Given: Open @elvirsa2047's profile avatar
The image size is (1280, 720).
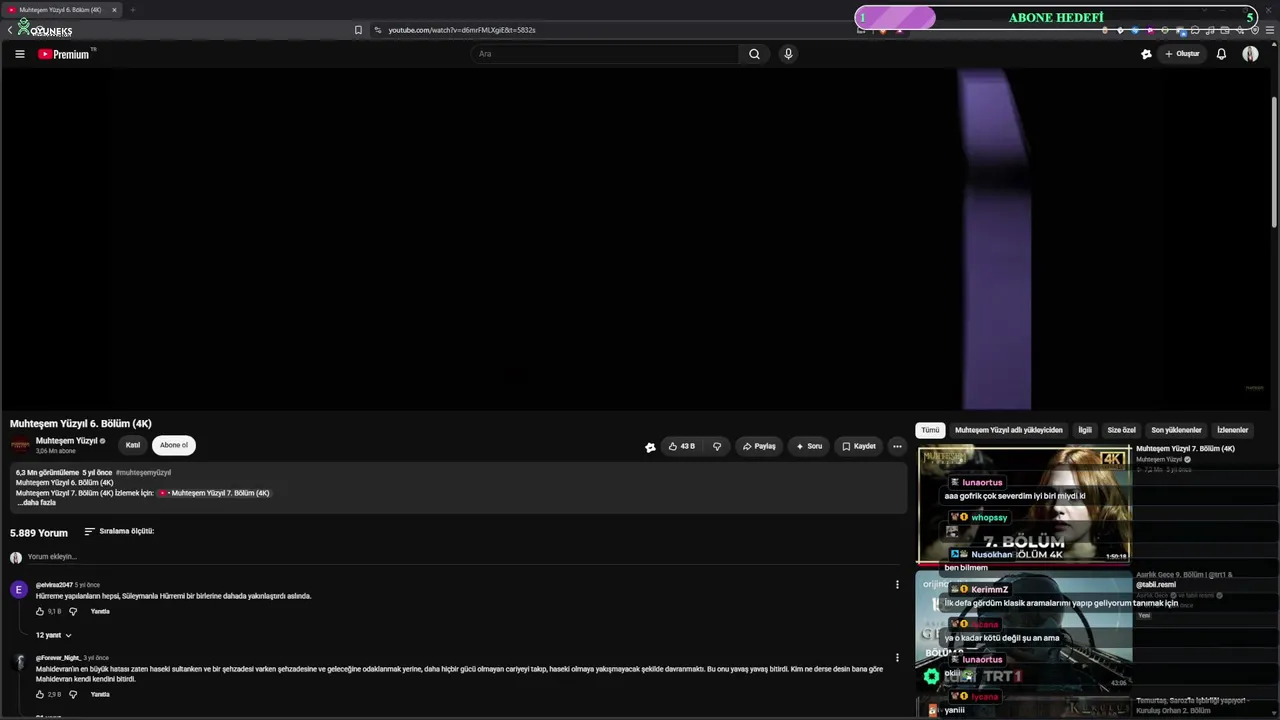Looking at the screenshot, I should tap(18, 590).
